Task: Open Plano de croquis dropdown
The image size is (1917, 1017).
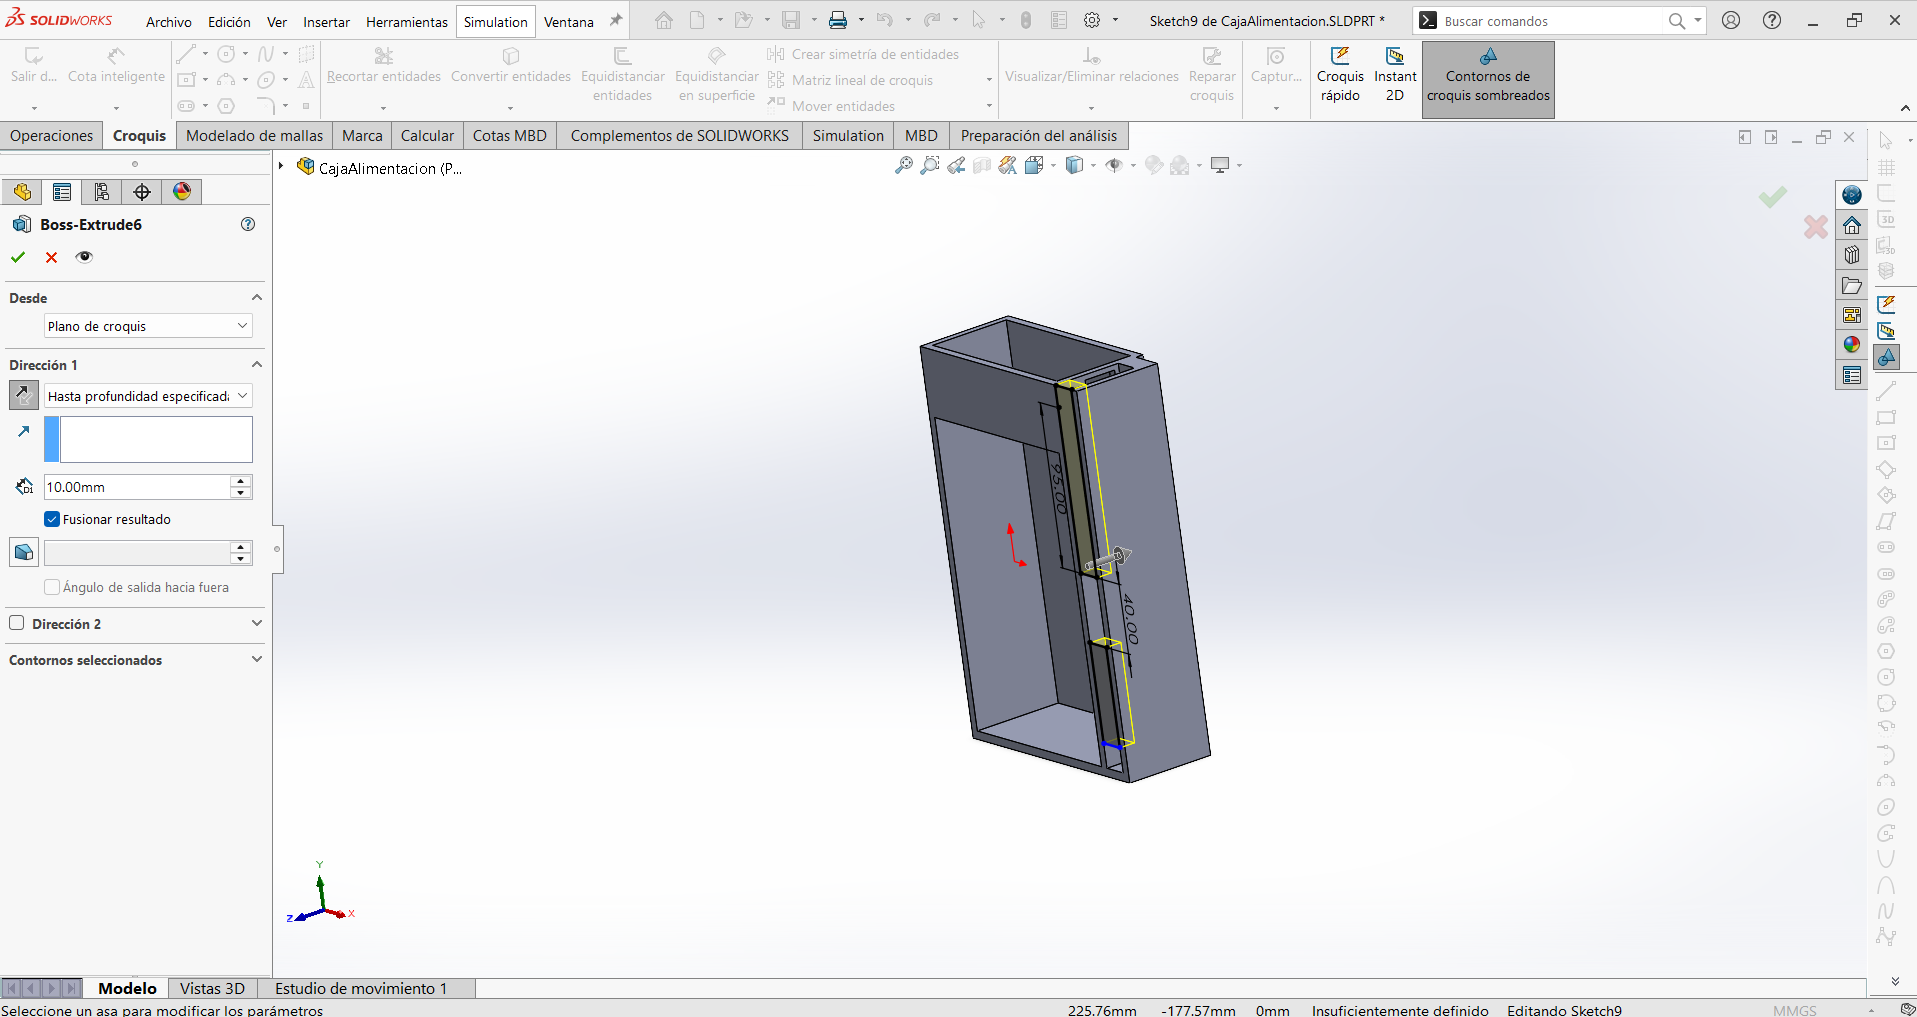Action: point(148,326)
